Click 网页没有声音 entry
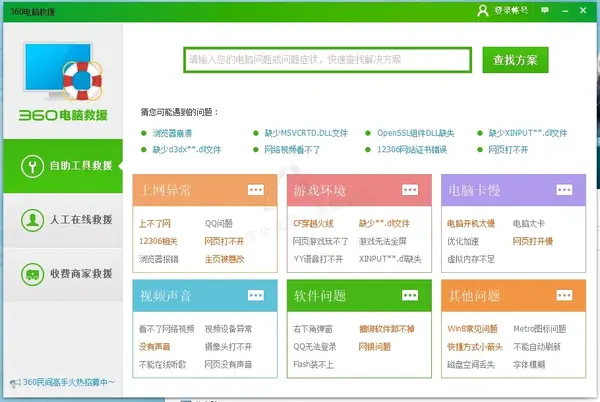The height and width of the screenshot is (402, 600). pyautogui.click(x=228, y=365)
